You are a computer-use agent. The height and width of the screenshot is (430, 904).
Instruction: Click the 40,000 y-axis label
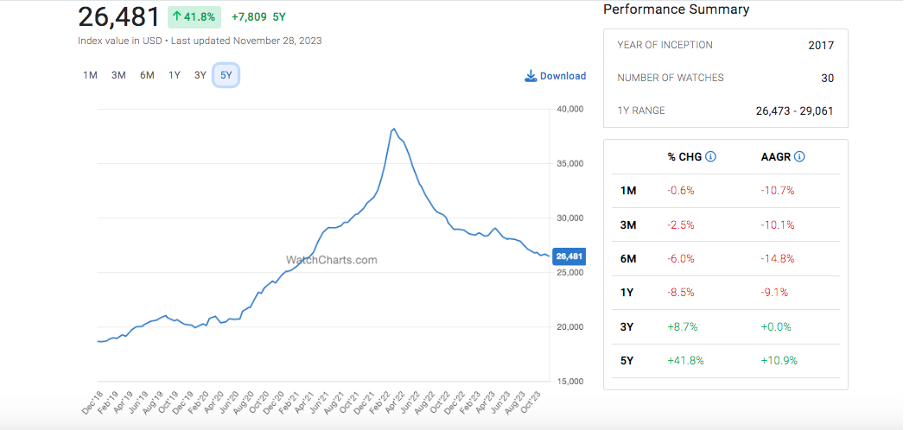(x=572, y=109)
